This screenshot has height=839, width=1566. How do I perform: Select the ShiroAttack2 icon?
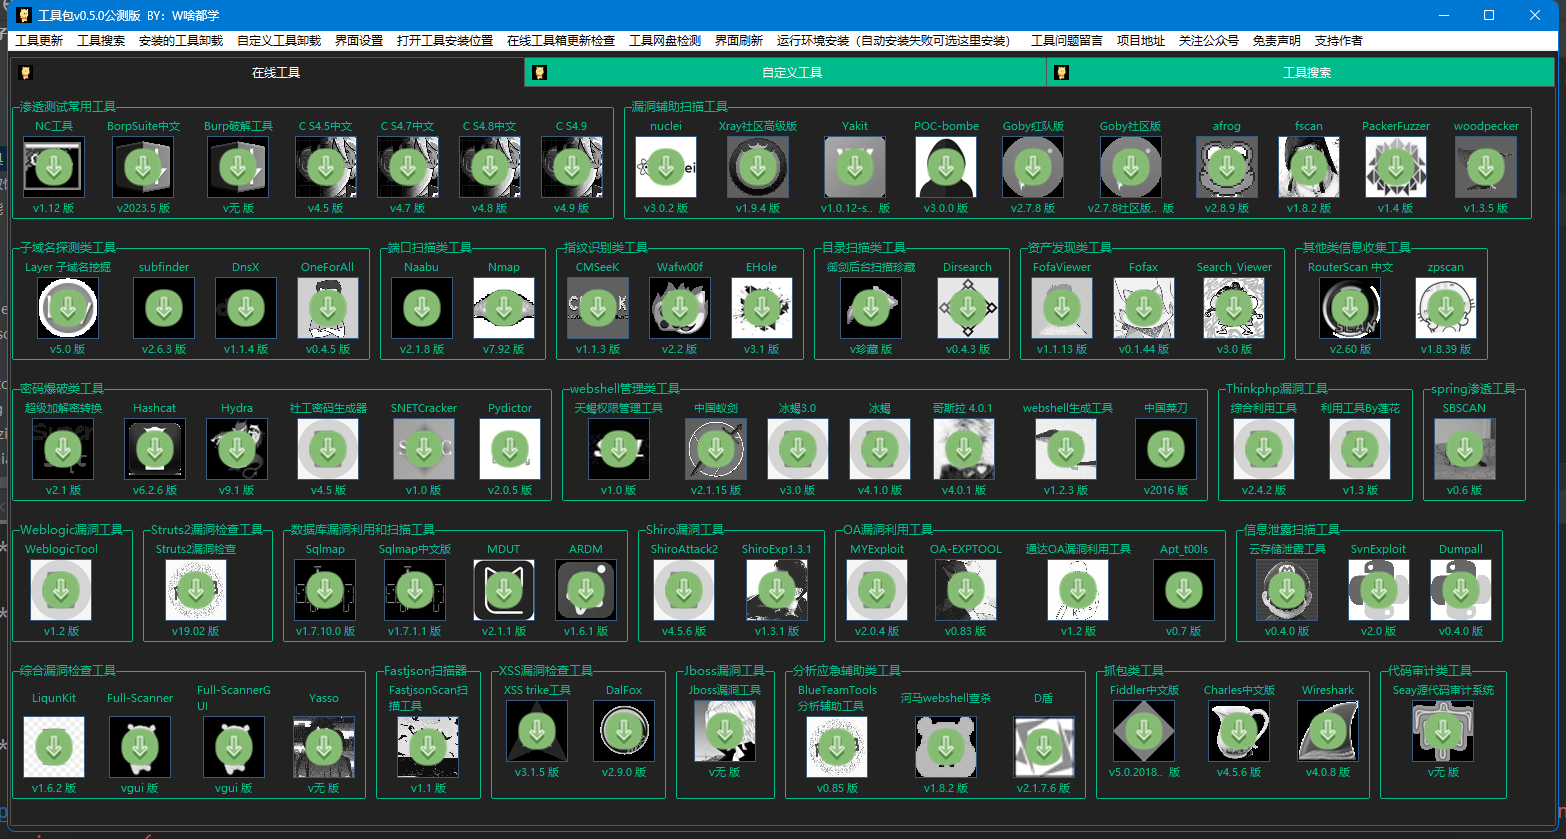pos(684,590)
